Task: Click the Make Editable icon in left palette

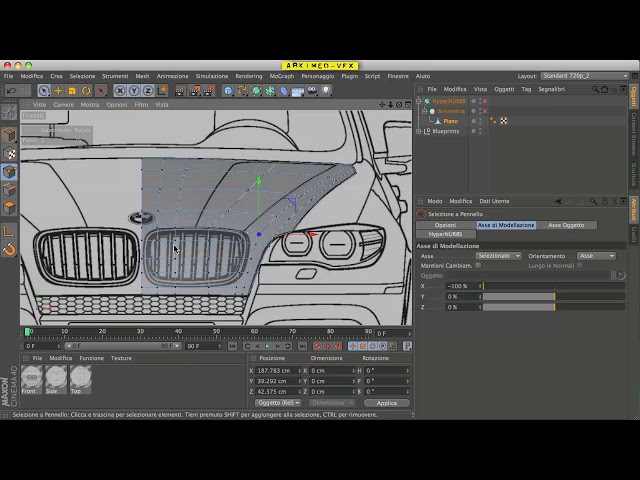Action: (x=9, y=113)
